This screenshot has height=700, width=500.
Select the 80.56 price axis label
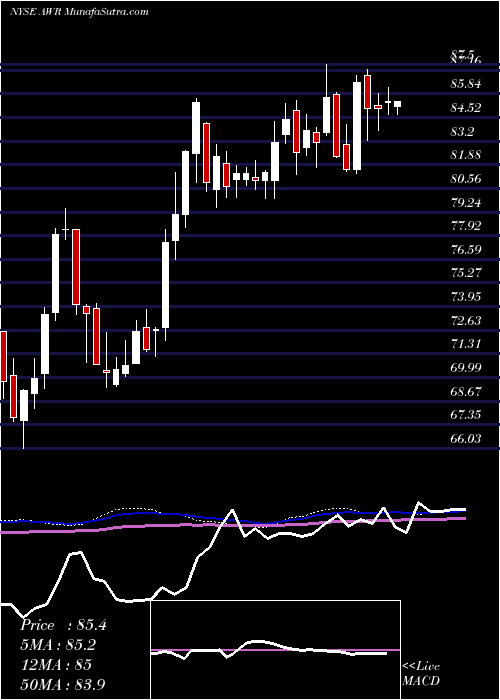coord(466,179)
